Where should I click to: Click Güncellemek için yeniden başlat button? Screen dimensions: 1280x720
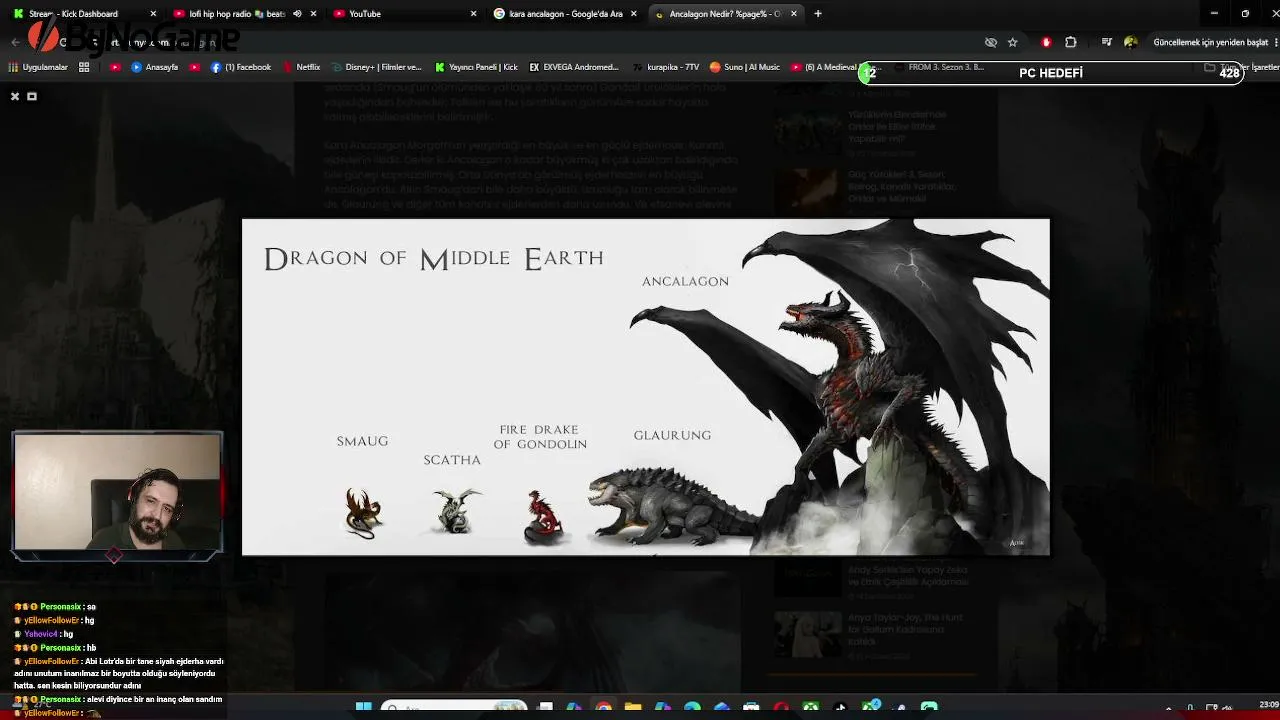pyautogui.click(x=1211, y=42)
